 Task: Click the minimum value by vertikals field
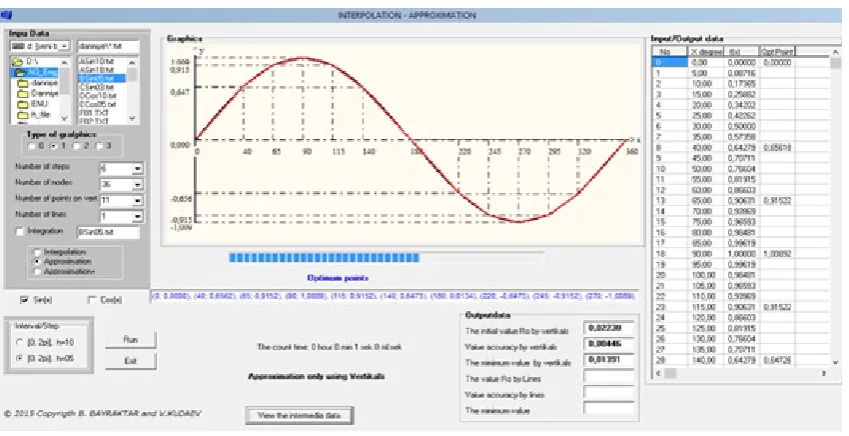click(x=609, y=360)
